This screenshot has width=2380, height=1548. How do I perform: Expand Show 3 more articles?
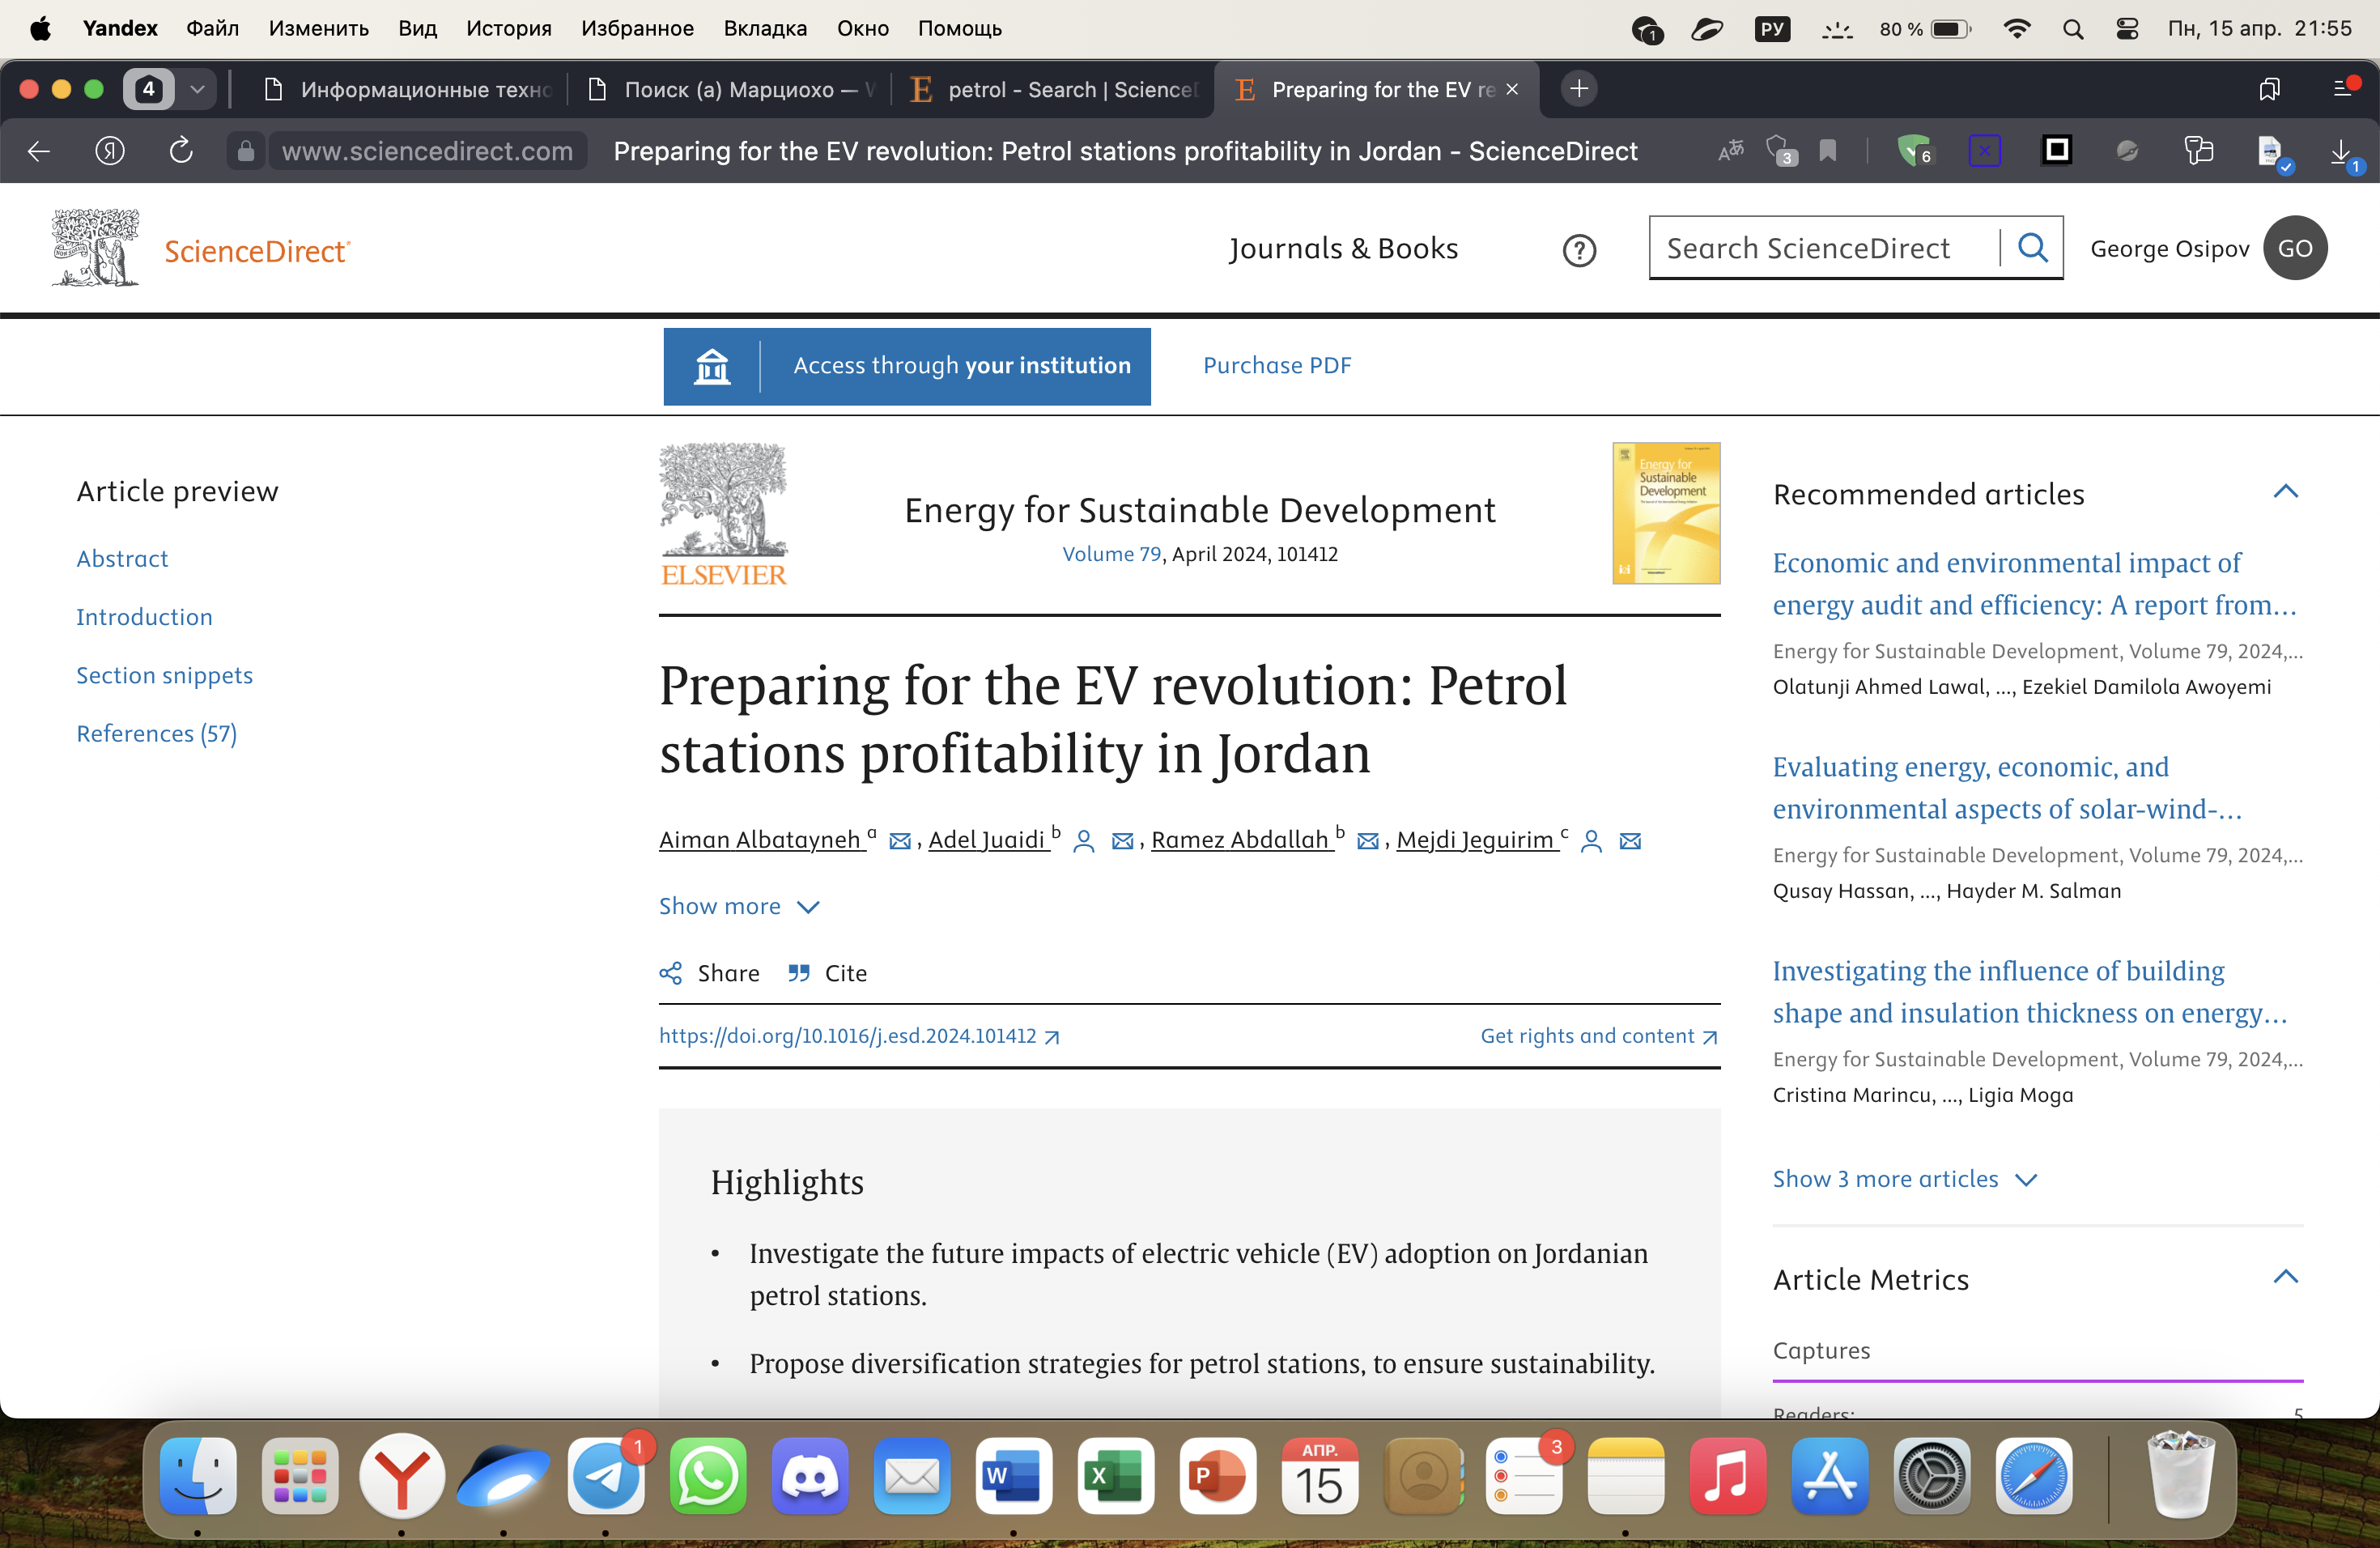(x=1904, y=1179)
